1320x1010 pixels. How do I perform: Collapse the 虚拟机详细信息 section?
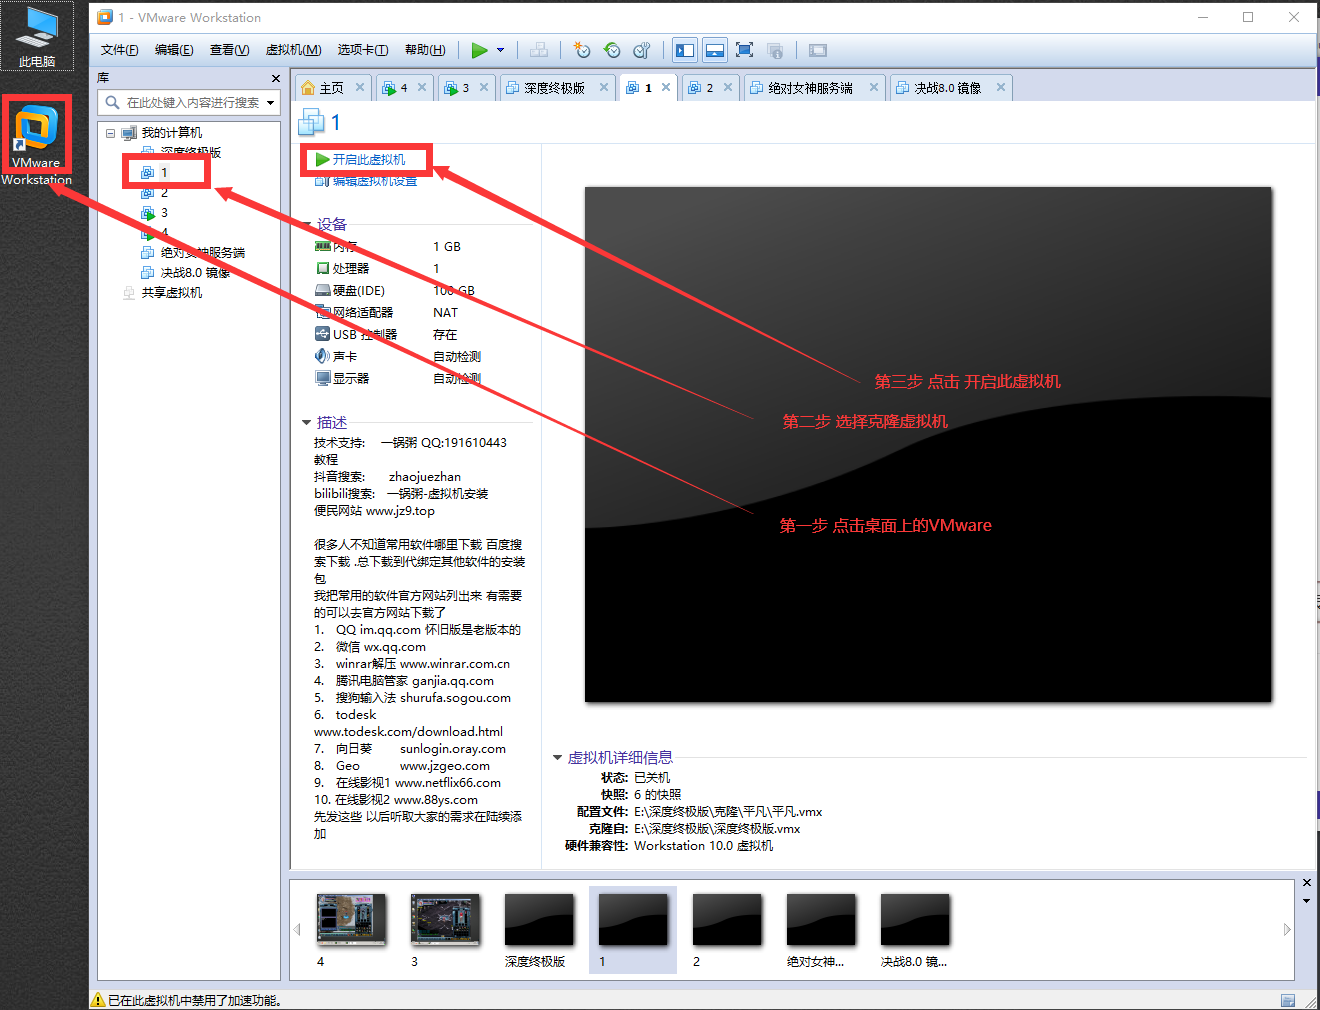click(x=557, y=757)
